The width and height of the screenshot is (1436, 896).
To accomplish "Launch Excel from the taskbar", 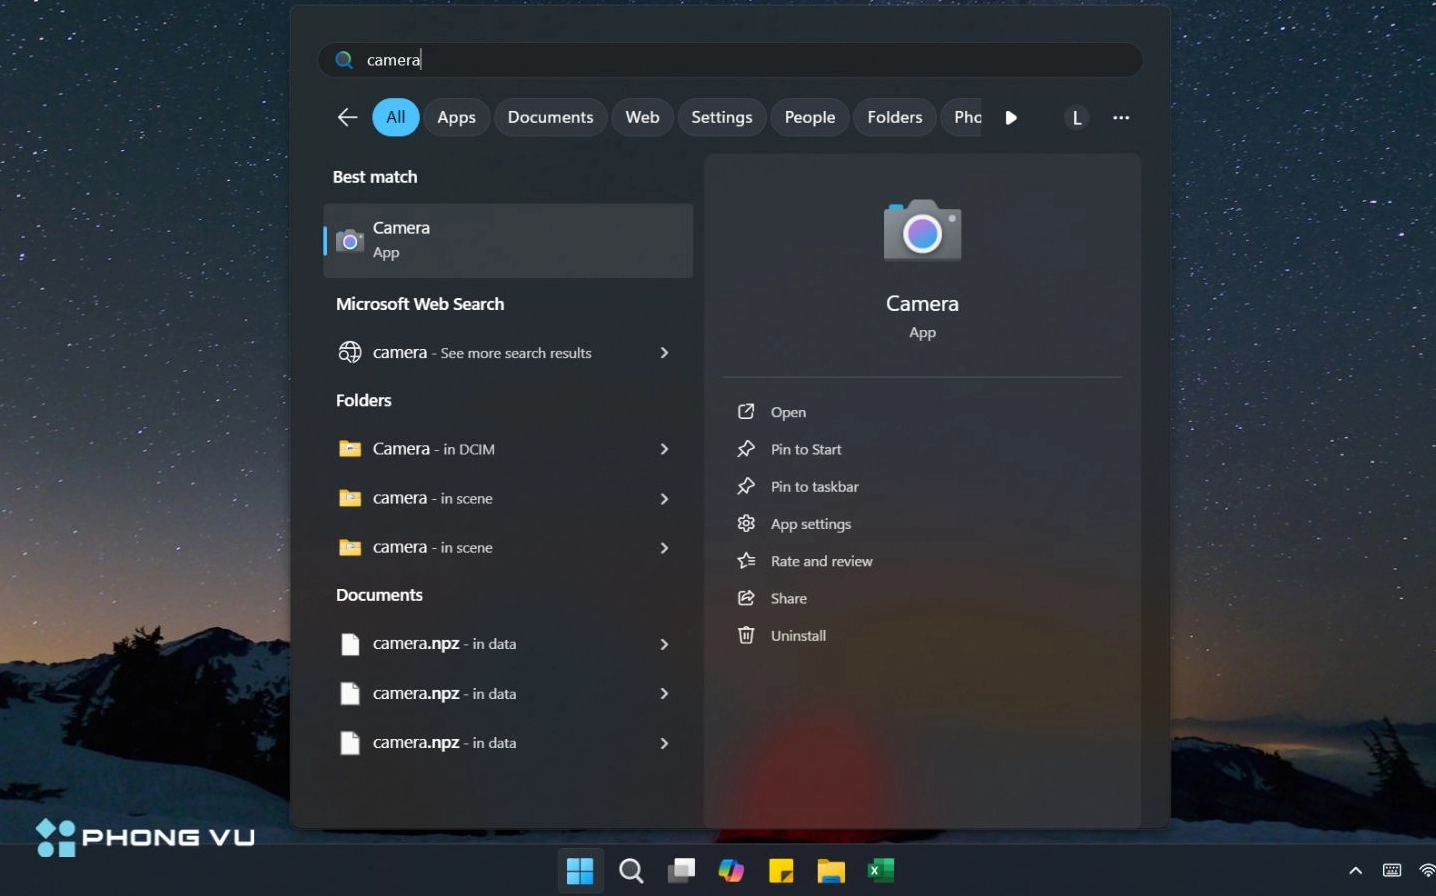I will [x=881, y=871].
